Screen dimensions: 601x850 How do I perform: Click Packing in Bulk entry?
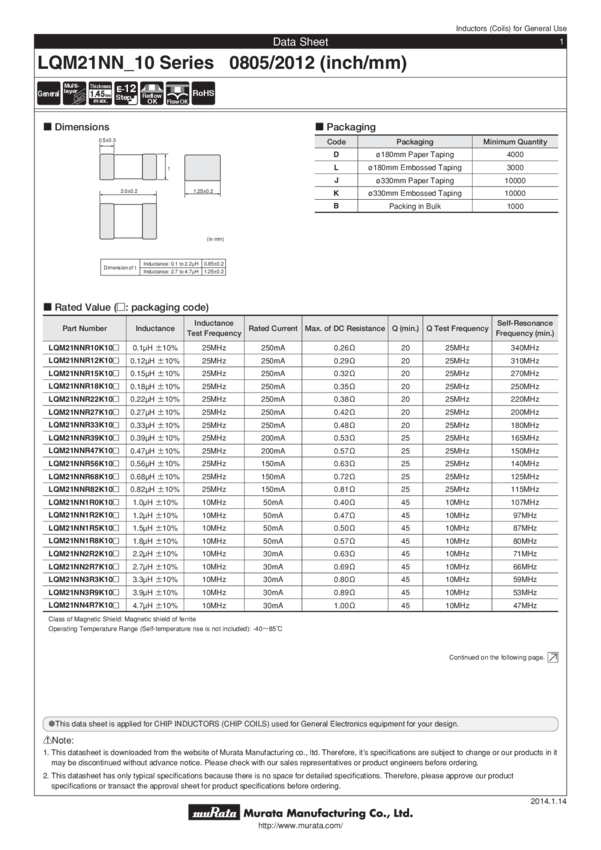(x=415, y=206)
